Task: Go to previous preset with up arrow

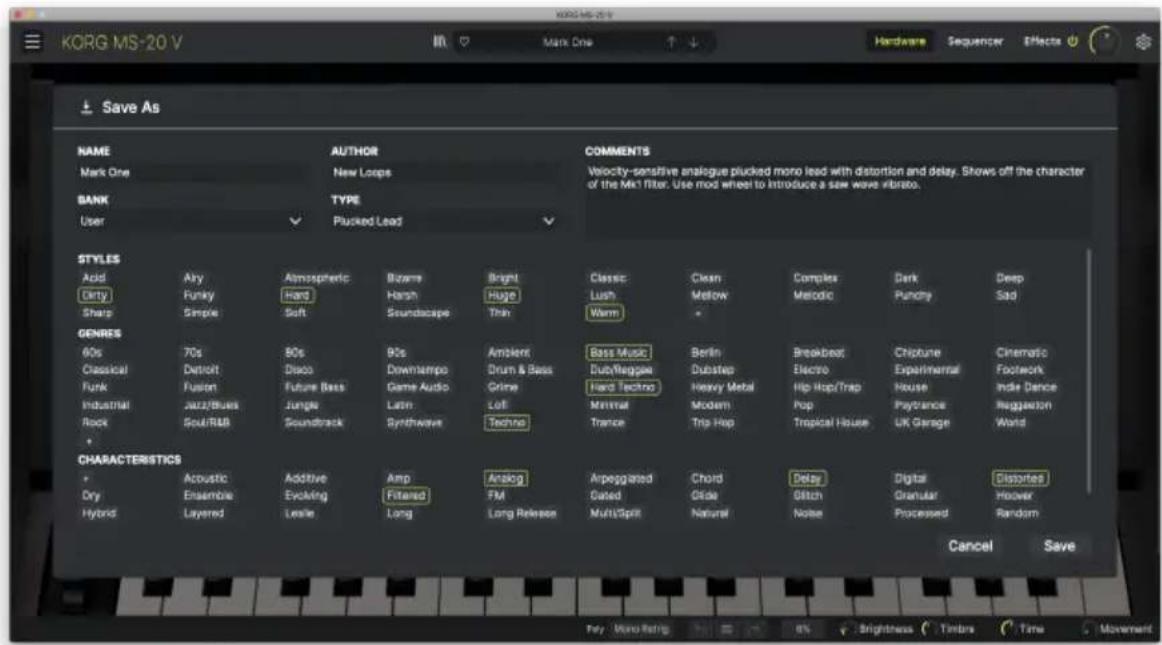Action: click(671, 42)
